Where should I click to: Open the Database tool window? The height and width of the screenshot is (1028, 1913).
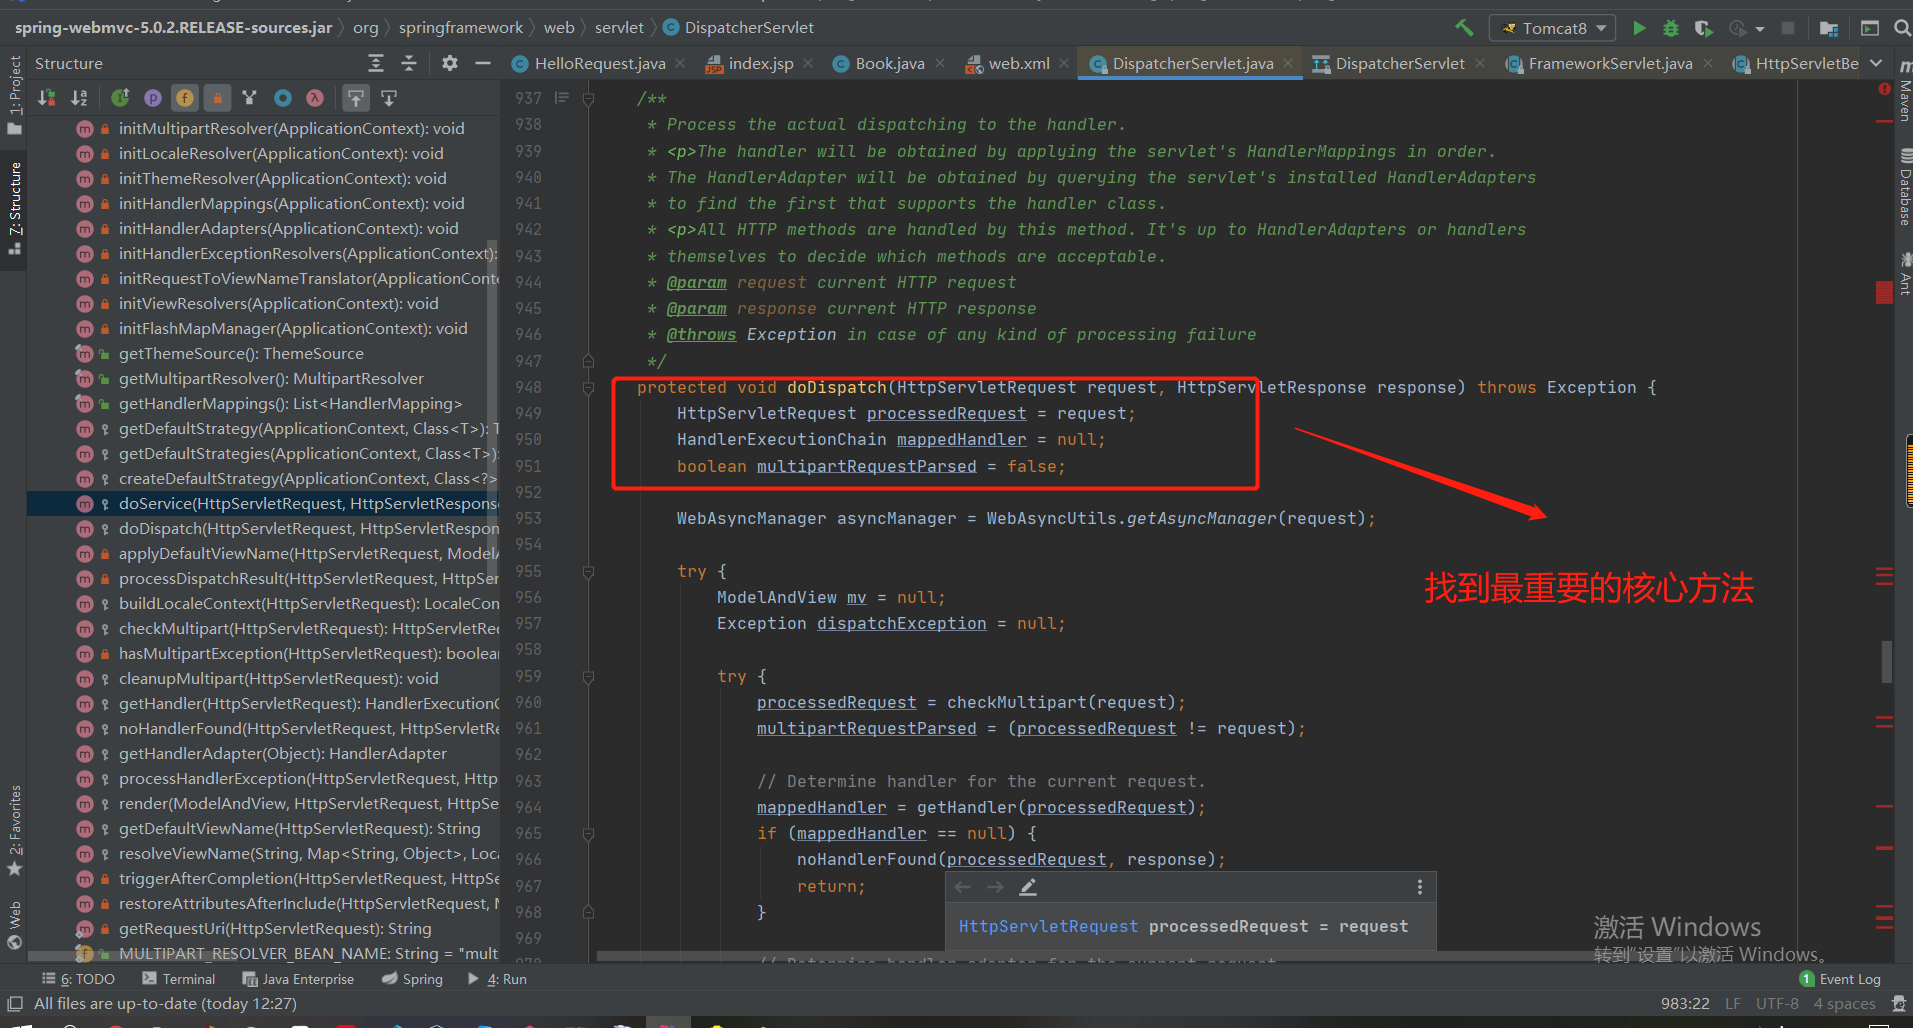point(1904,188)
